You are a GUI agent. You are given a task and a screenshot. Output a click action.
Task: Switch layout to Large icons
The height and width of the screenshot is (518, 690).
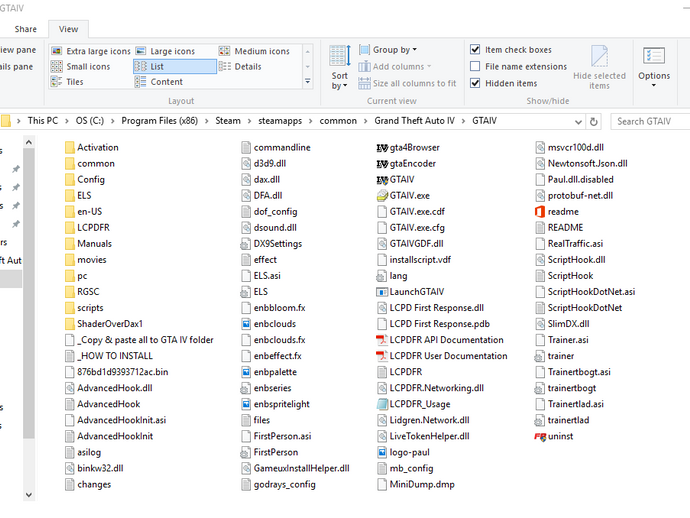click(x=165, y=51)
